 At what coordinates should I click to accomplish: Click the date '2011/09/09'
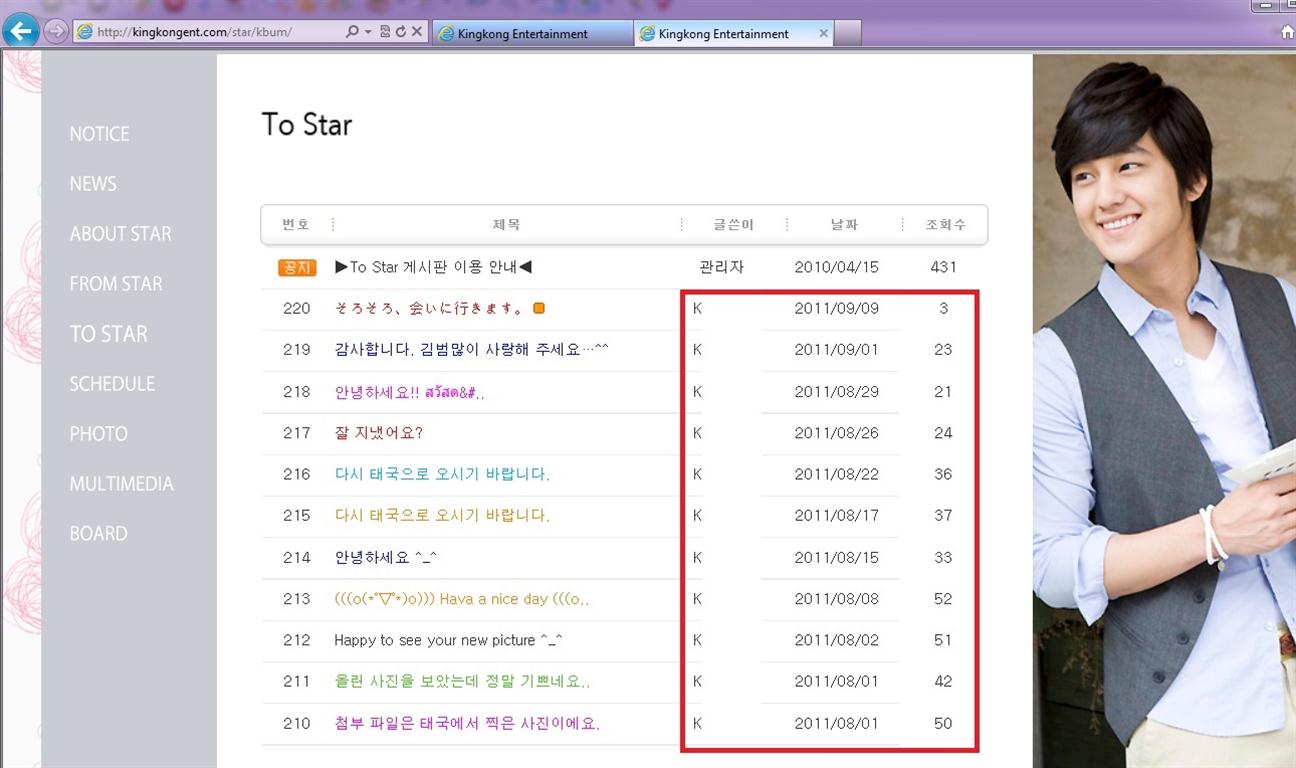tap(837, 308)
